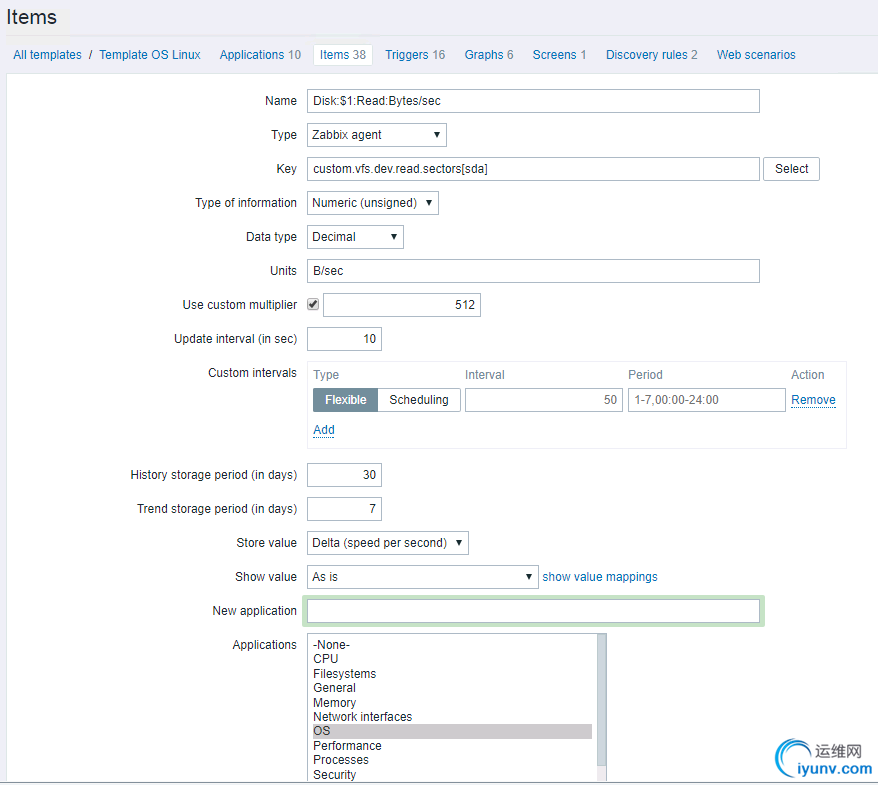Click the show value mappings link
Viewport: 878px width, 785px height.
600,577
